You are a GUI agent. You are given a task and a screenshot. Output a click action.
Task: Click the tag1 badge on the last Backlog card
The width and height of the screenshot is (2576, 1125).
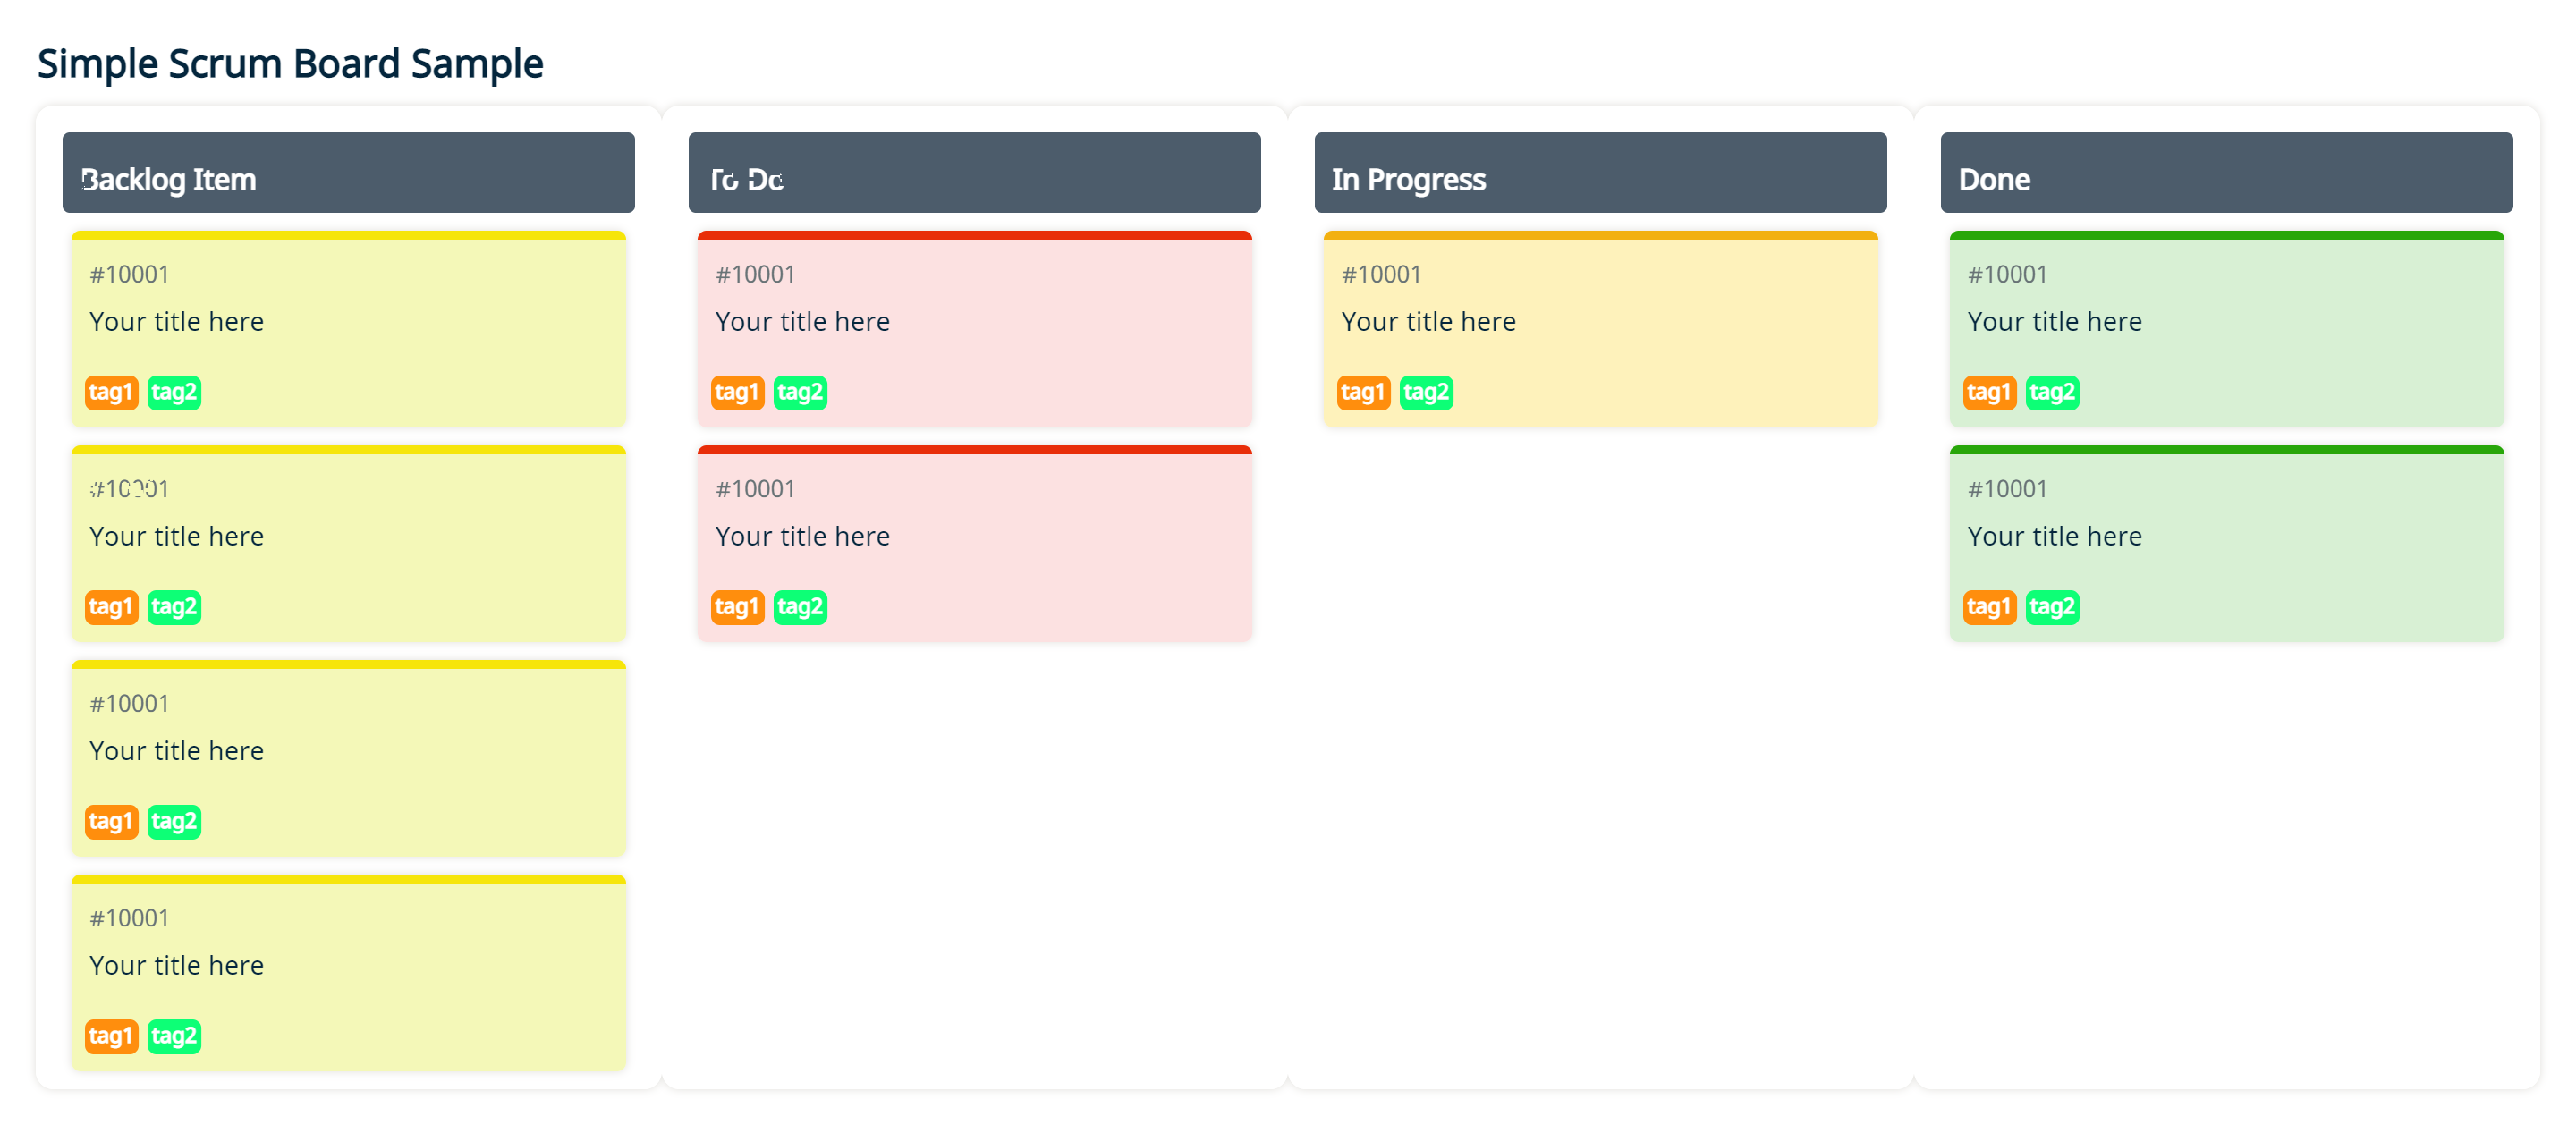click(x=111, y=1036)
